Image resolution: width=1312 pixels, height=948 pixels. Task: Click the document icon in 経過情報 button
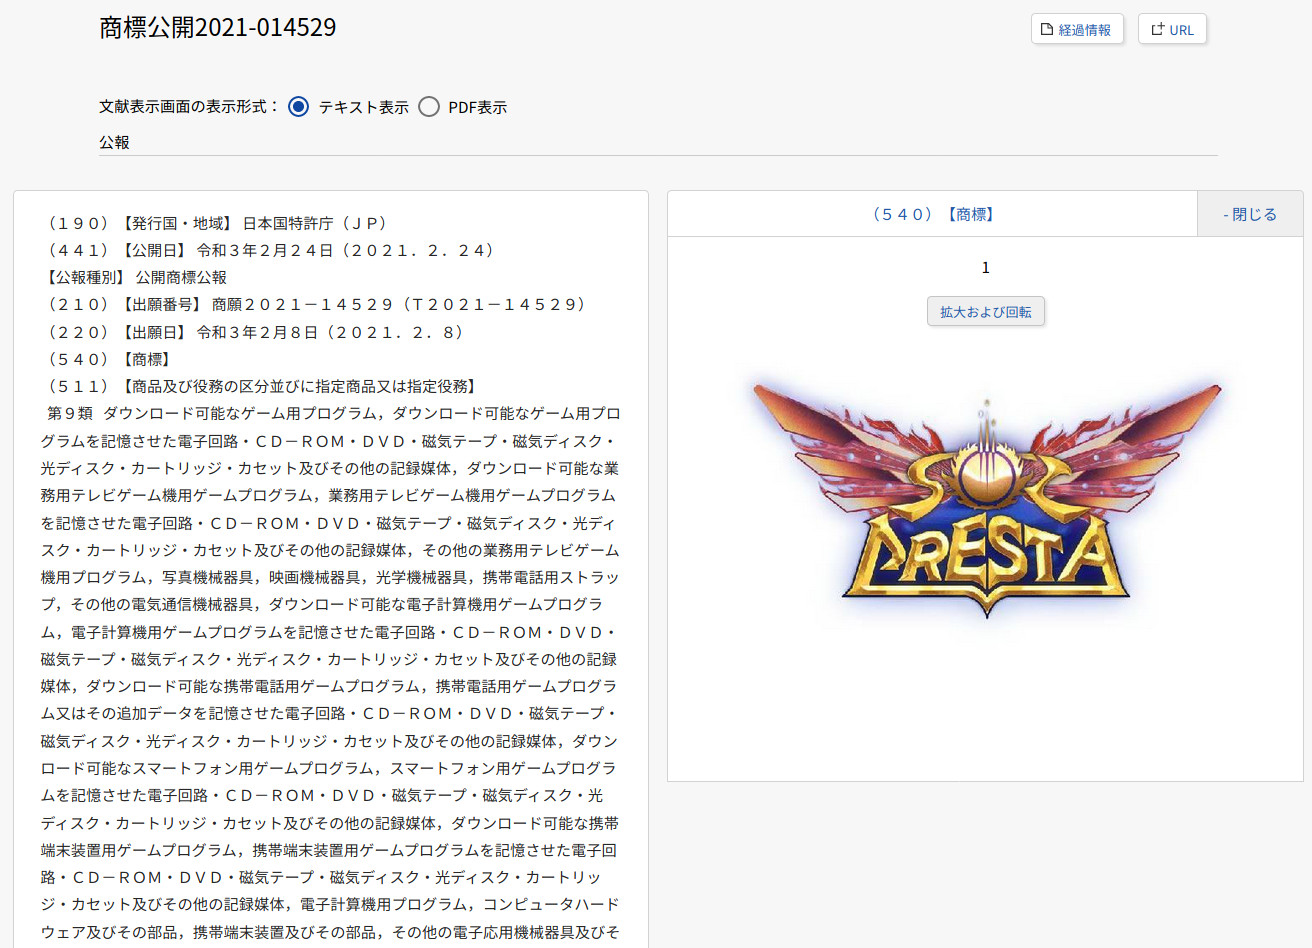point(1046,29)
